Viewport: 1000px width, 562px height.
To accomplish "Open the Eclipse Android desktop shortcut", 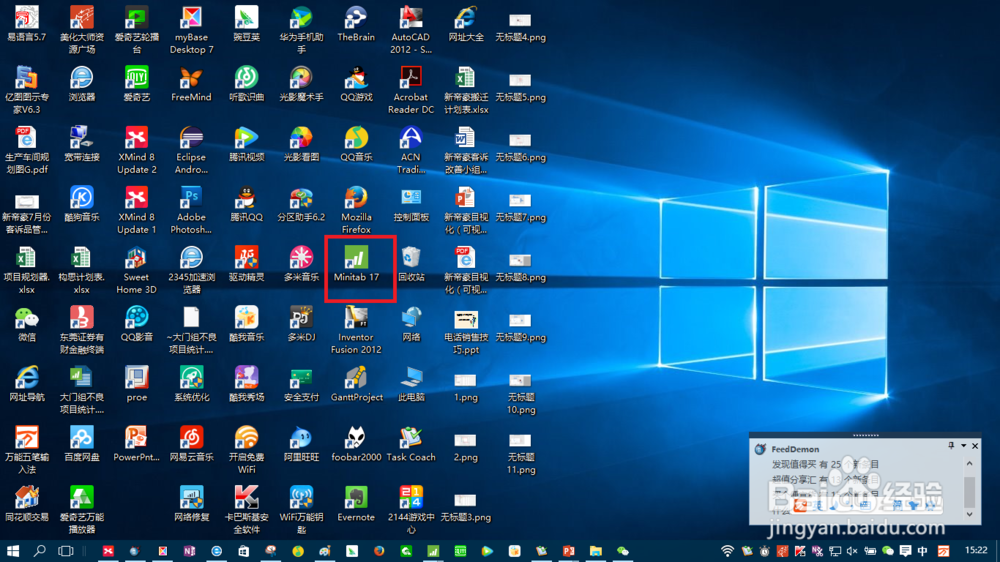I will tap(191, 149).
